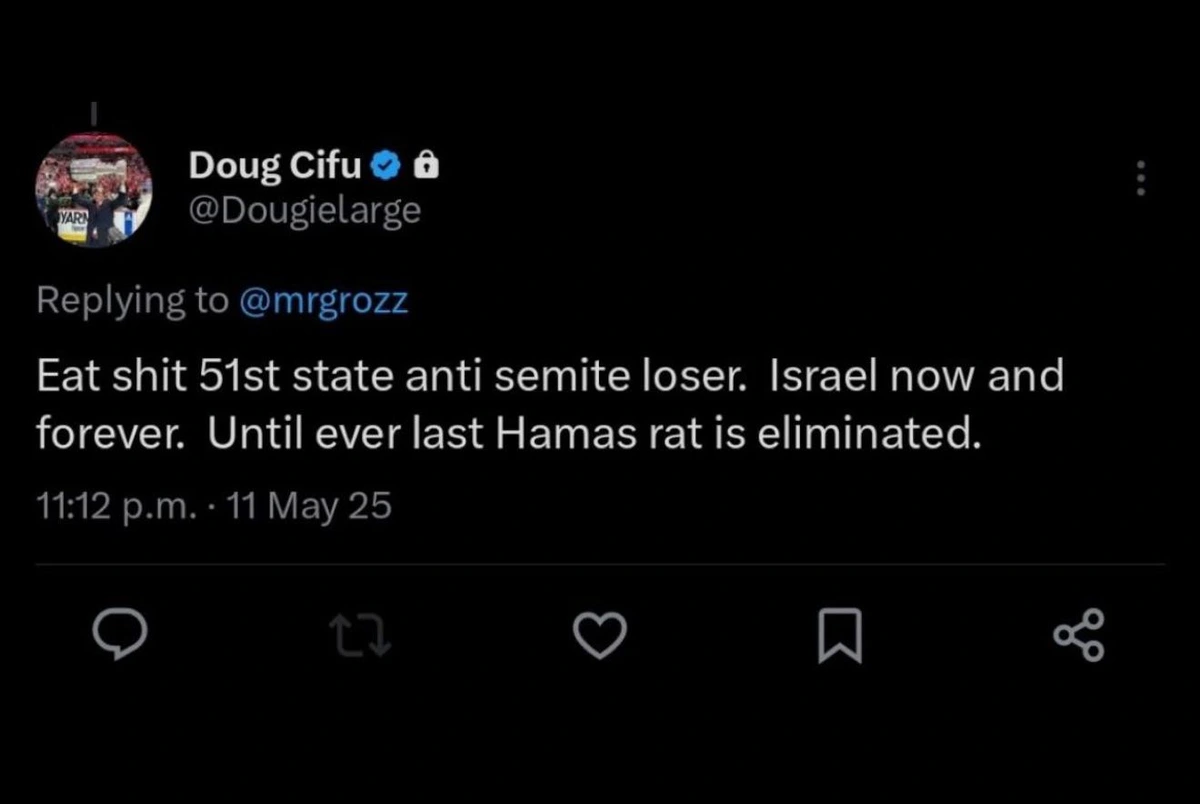The width and height of the screenshot is (1200, 804).
Task: Click the Doug Cifu display name
Action: click(x=274, y=165)
